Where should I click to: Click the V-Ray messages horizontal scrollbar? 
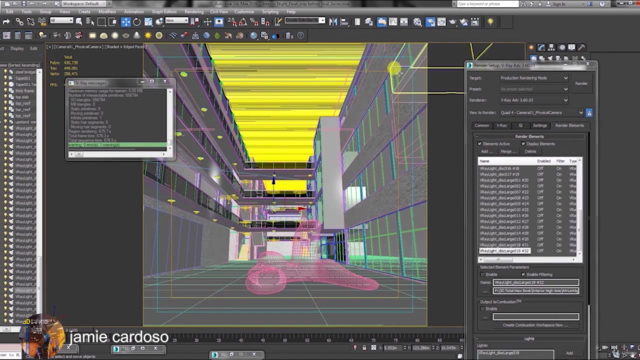point(118,154)
